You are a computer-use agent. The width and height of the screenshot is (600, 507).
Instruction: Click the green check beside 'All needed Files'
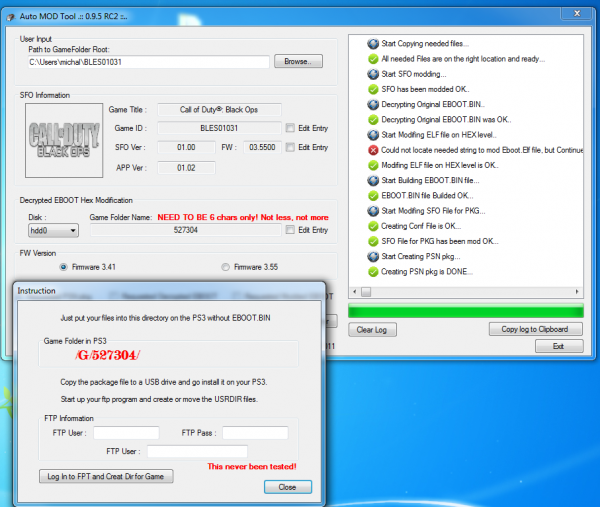point(373,59)
